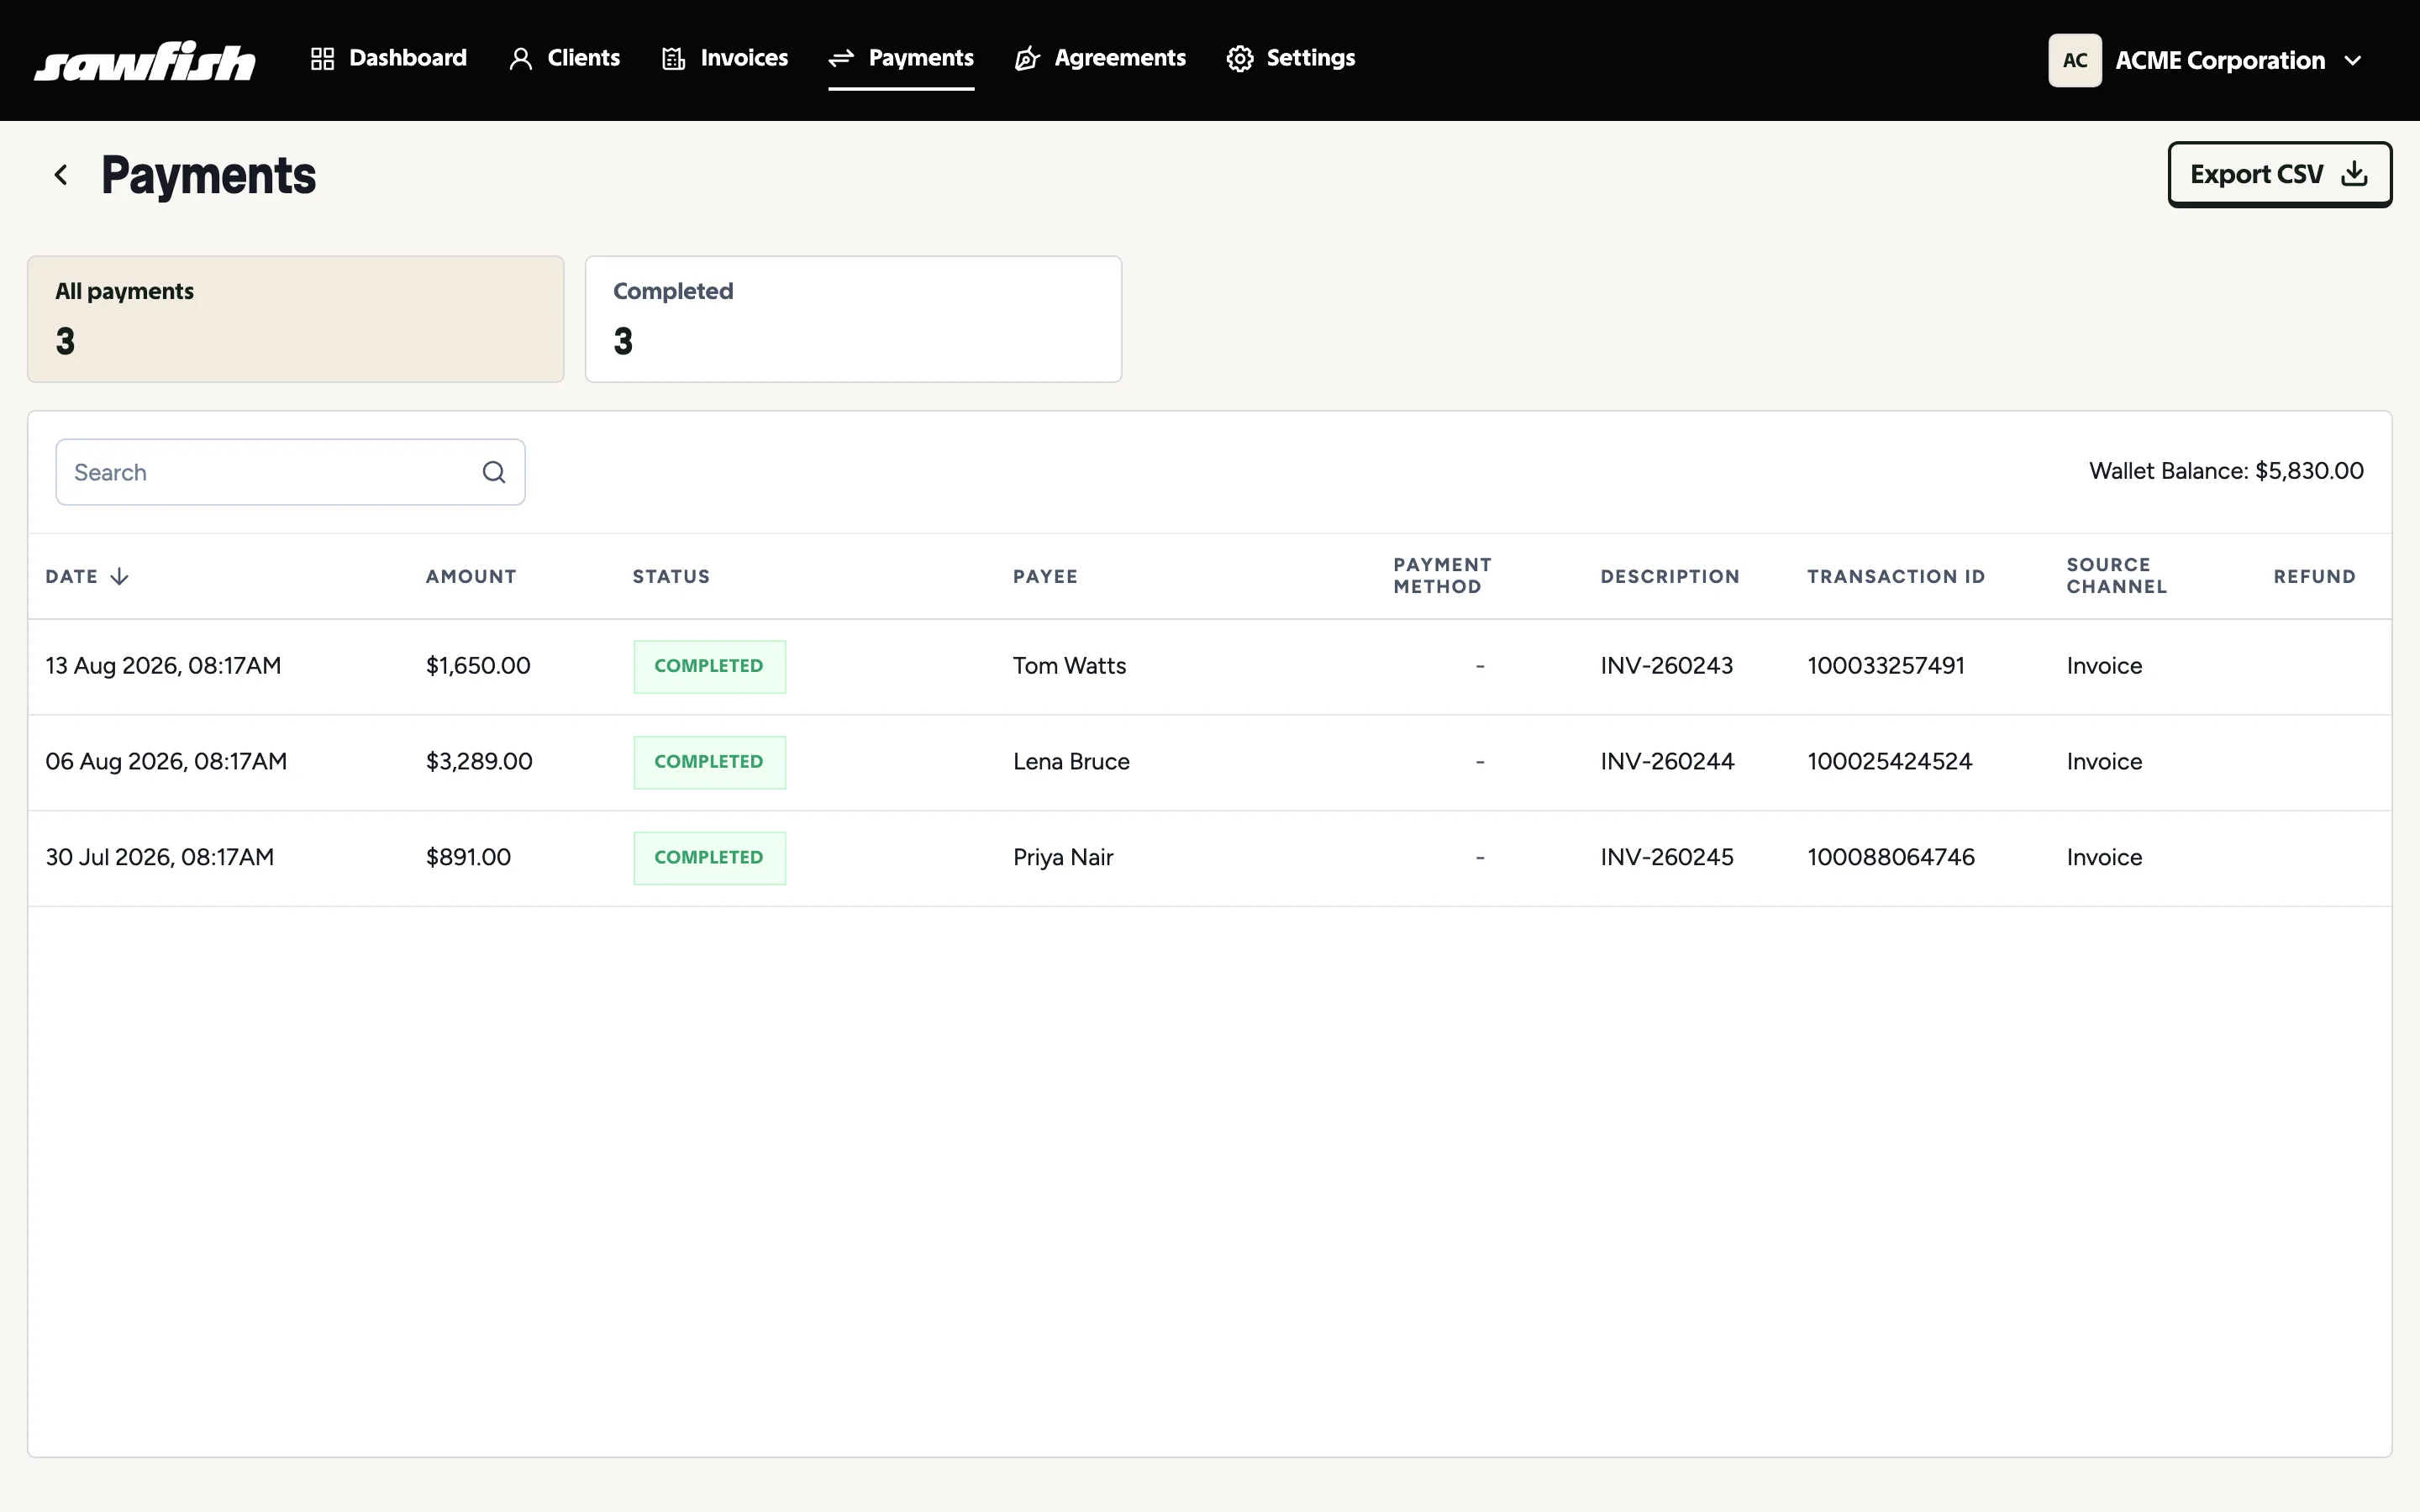2420x1512 pixels.
Task: Click the $1,650.00 amount
Action: pos(478,666)
